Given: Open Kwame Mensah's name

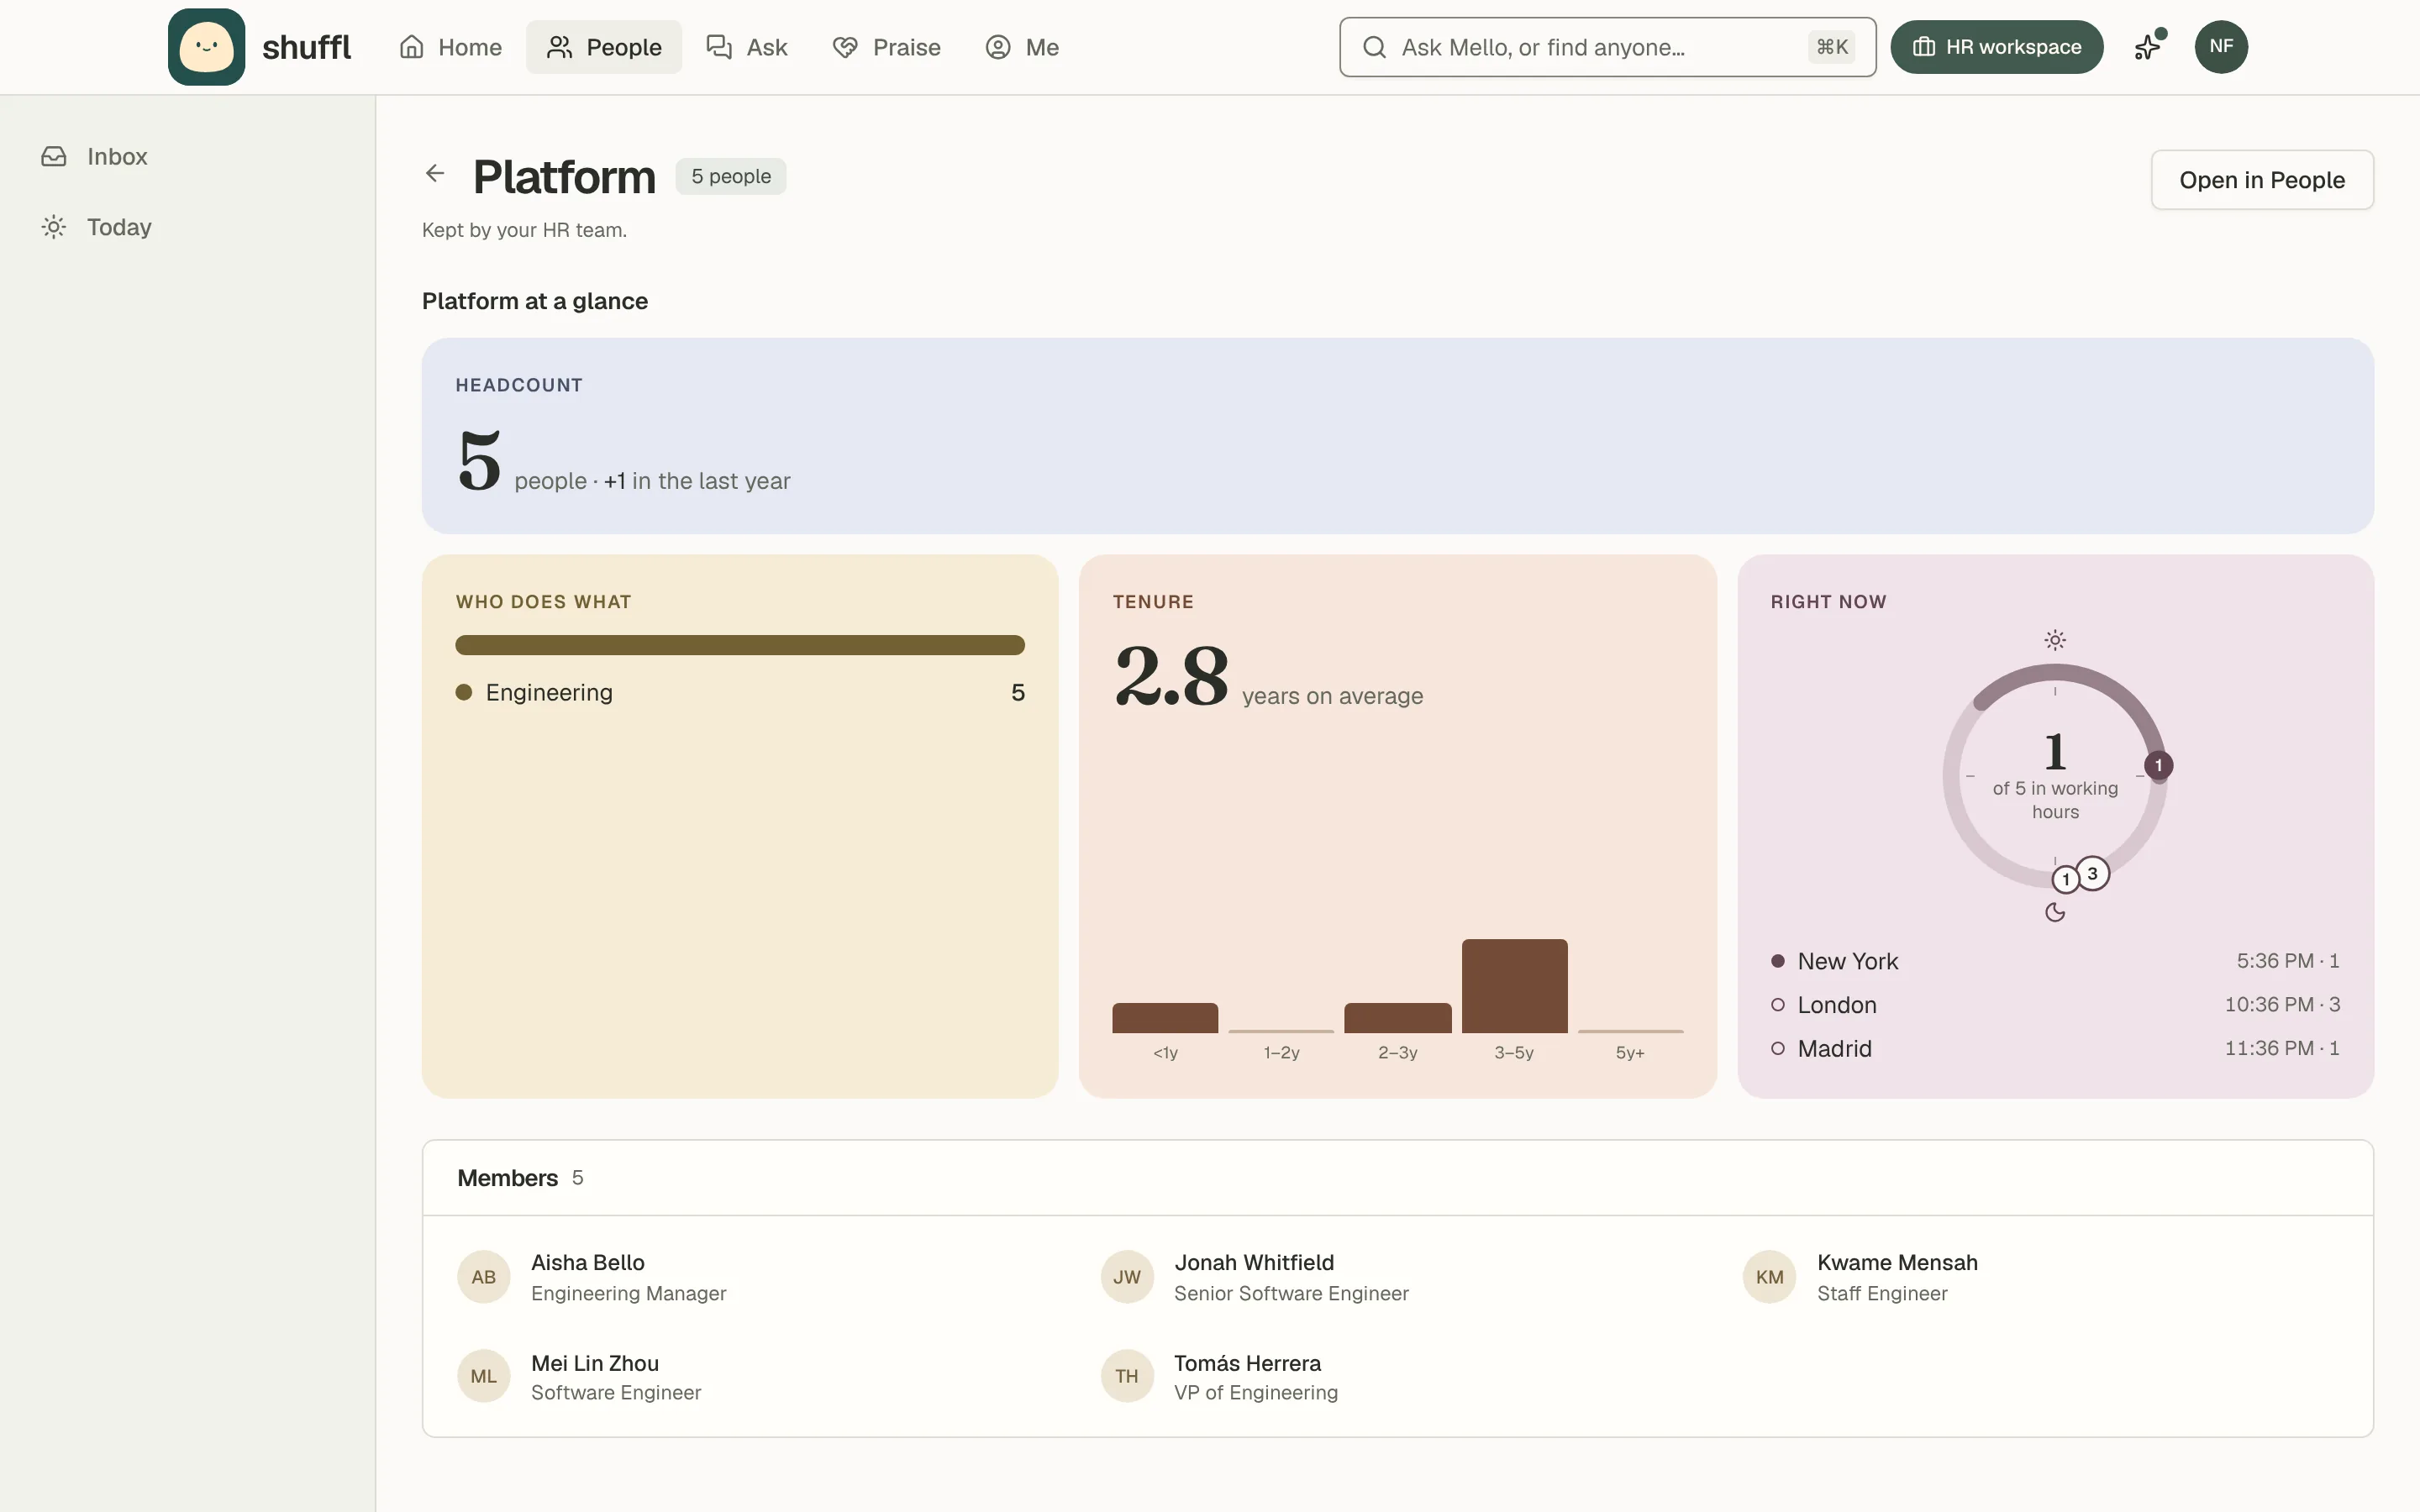Looking at the screenshot, I should 1897,1263.
